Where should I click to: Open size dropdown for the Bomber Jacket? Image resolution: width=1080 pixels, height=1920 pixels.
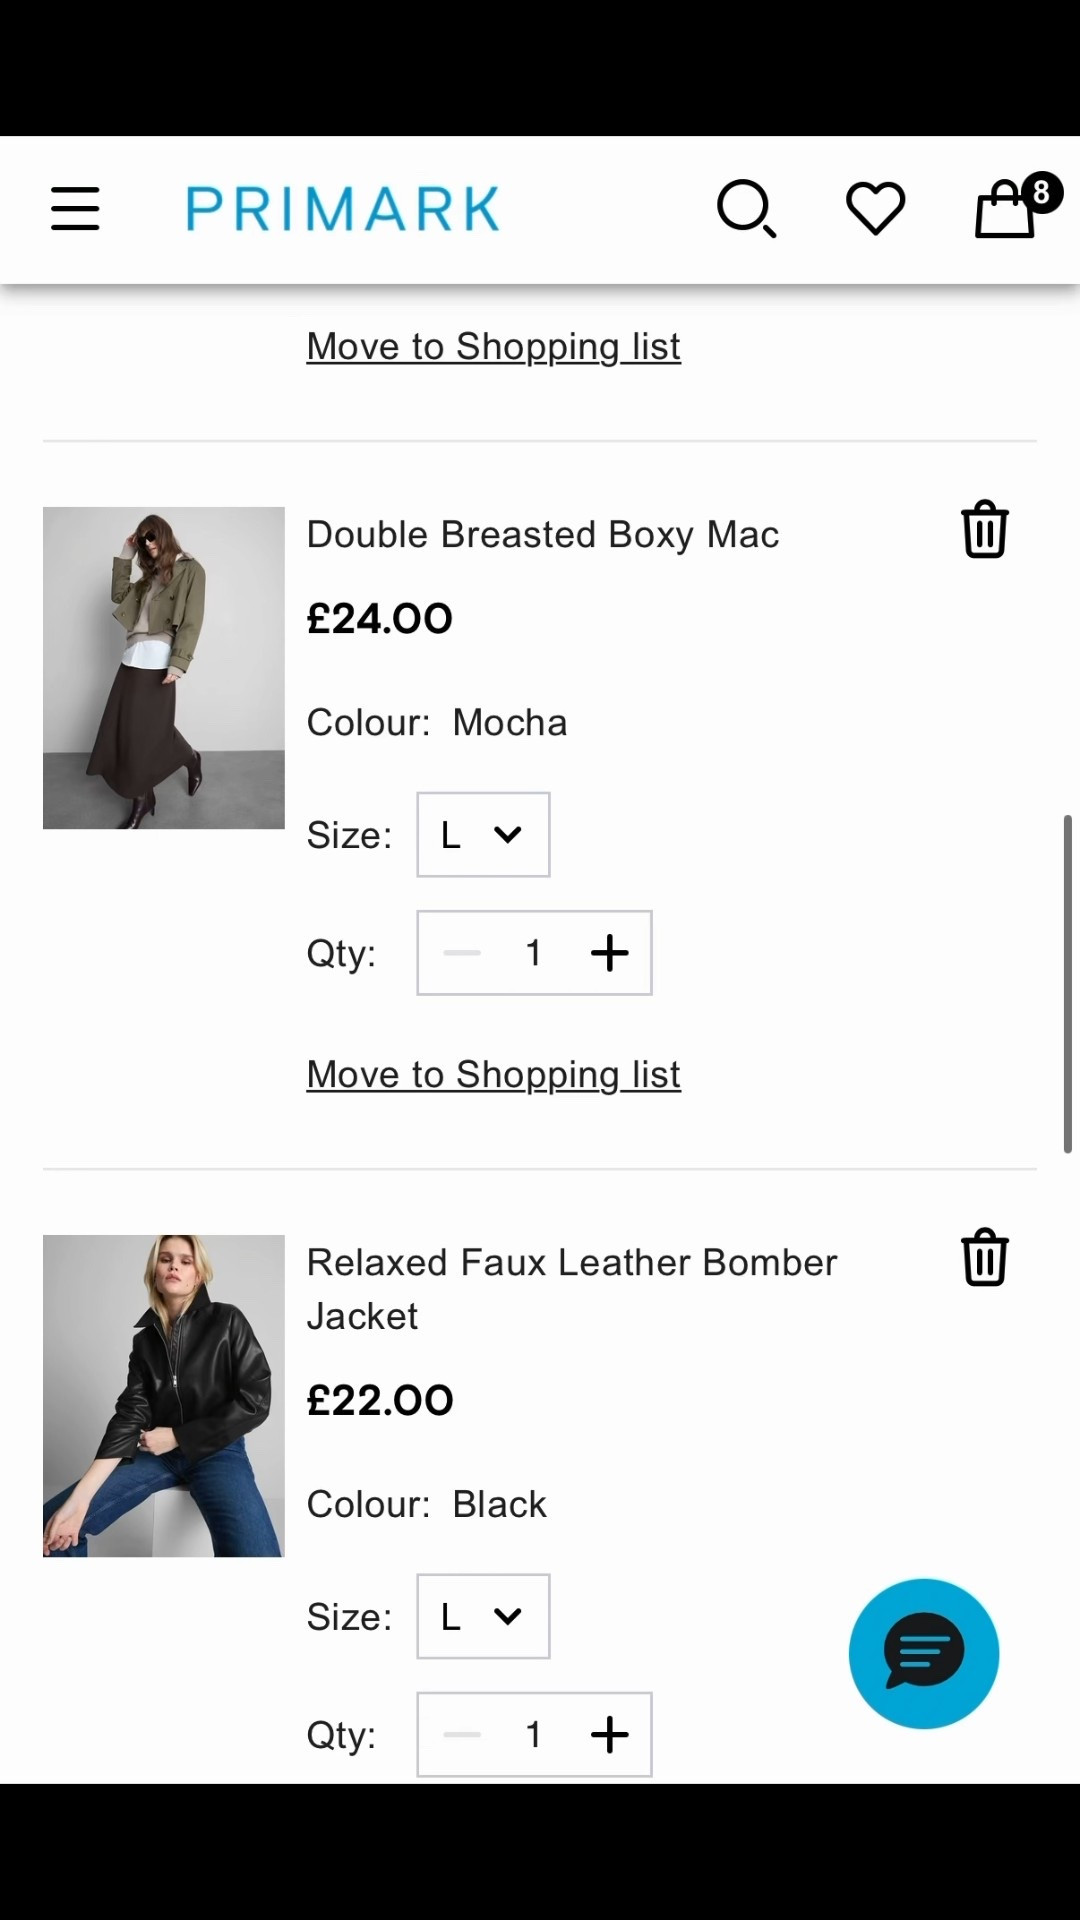[x=482, y=1616]
